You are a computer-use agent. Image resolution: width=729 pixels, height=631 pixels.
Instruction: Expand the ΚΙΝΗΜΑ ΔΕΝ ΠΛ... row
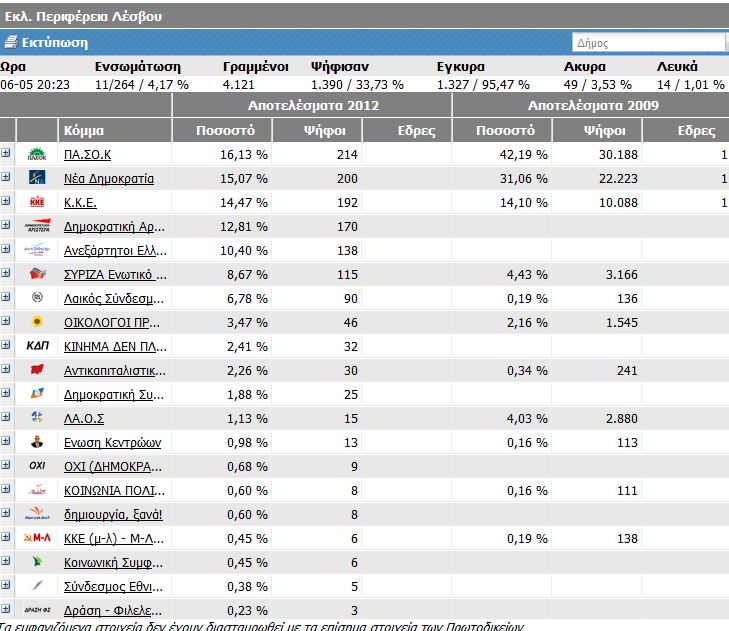pyautogui.click(x=6, y=345)
